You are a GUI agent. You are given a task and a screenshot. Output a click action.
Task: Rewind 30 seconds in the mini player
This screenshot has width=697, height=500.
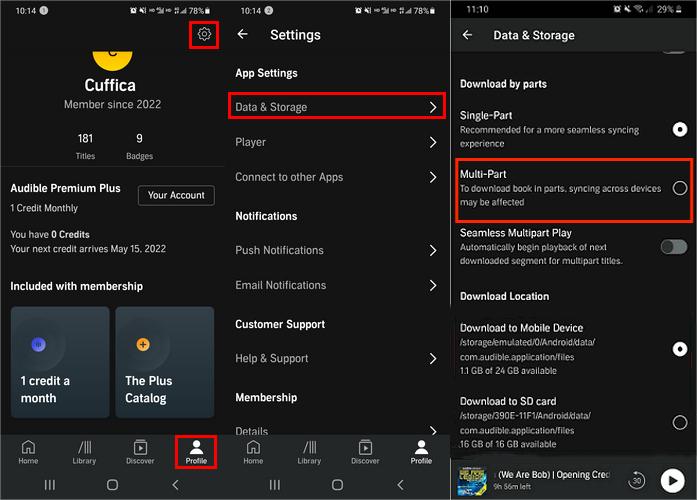pyautogui.click(x=637, y=480)
